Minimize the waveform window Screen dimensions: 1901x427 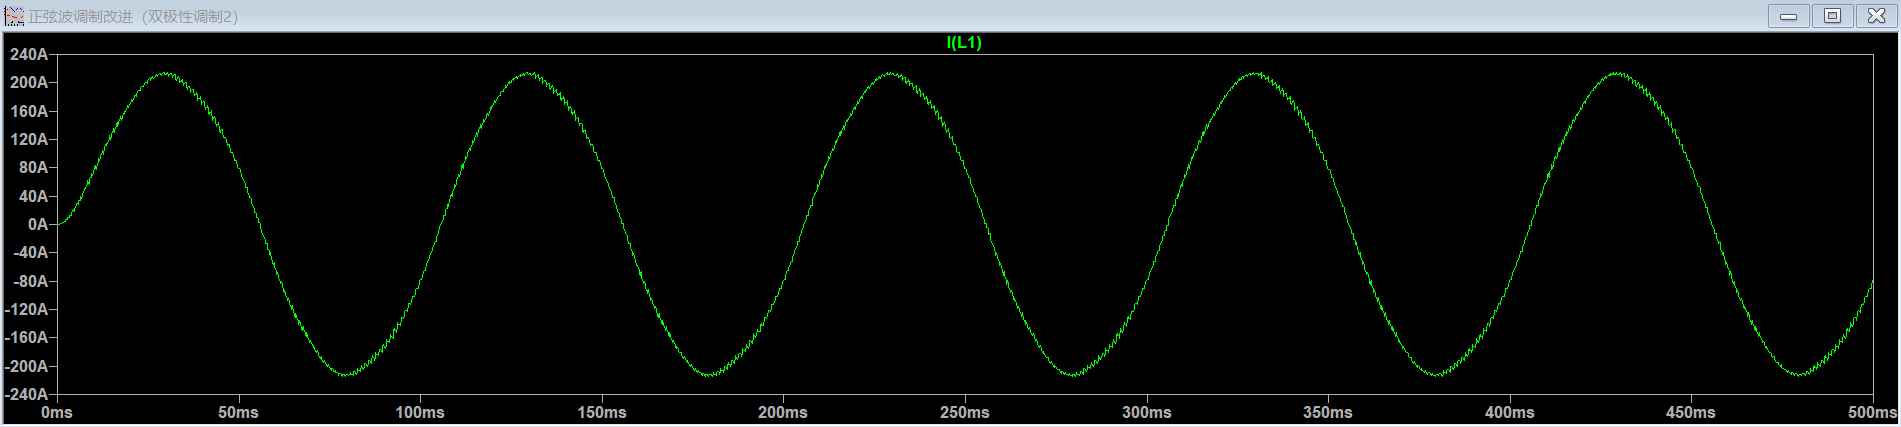click(1788, 16)
